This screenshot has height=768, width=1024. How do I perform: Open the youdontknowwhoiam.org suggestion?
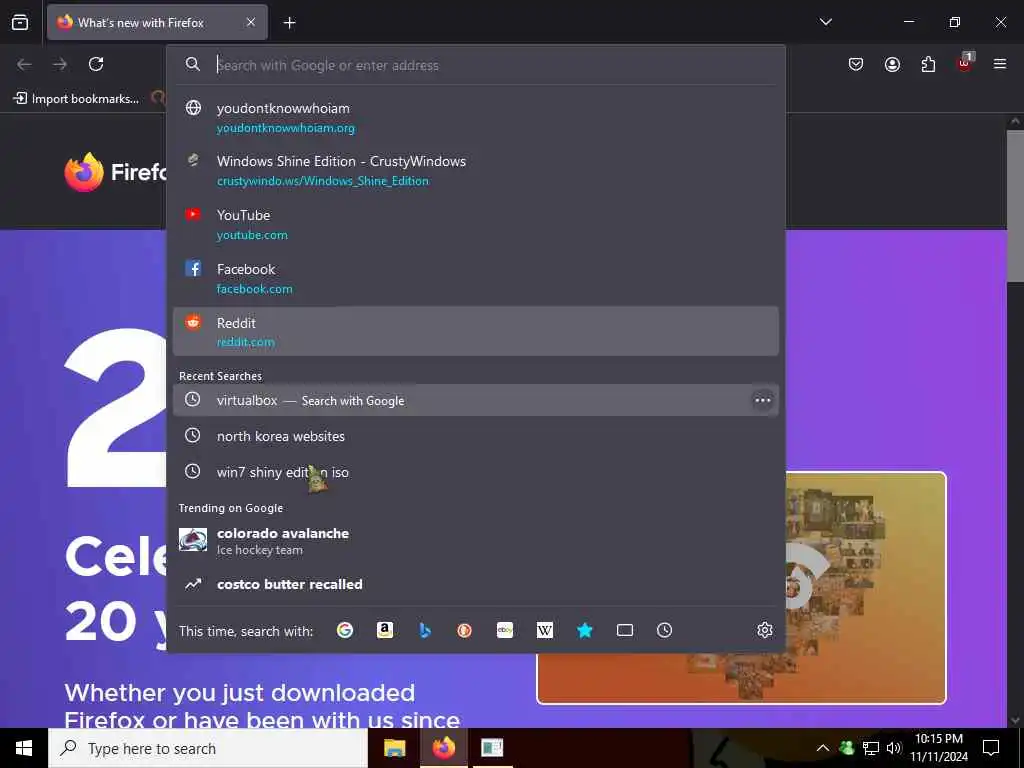pos(475,118)
